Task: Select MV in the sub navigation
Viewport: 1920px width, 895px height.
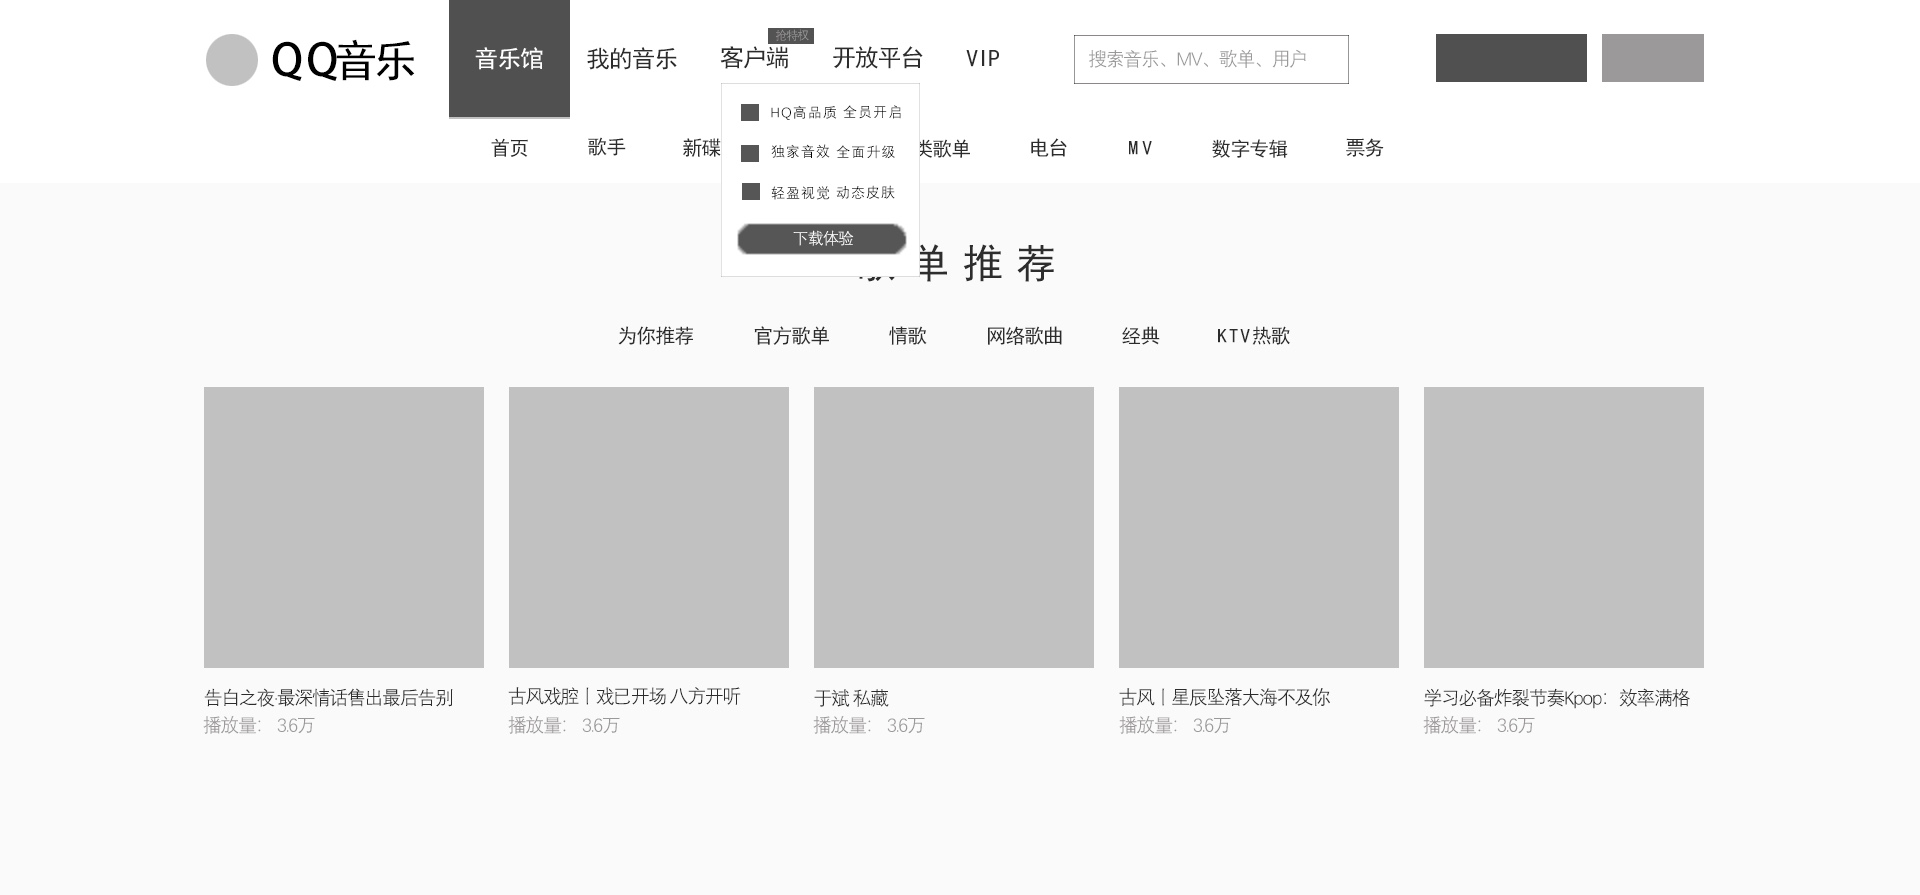Action: click(x=1140, y=148)
